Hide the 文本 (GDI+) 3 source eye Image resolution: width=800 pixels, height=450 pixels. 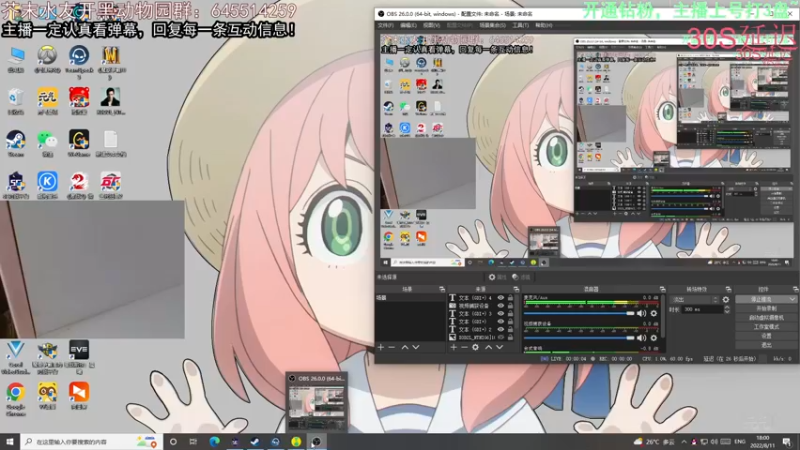click(501, 314)
